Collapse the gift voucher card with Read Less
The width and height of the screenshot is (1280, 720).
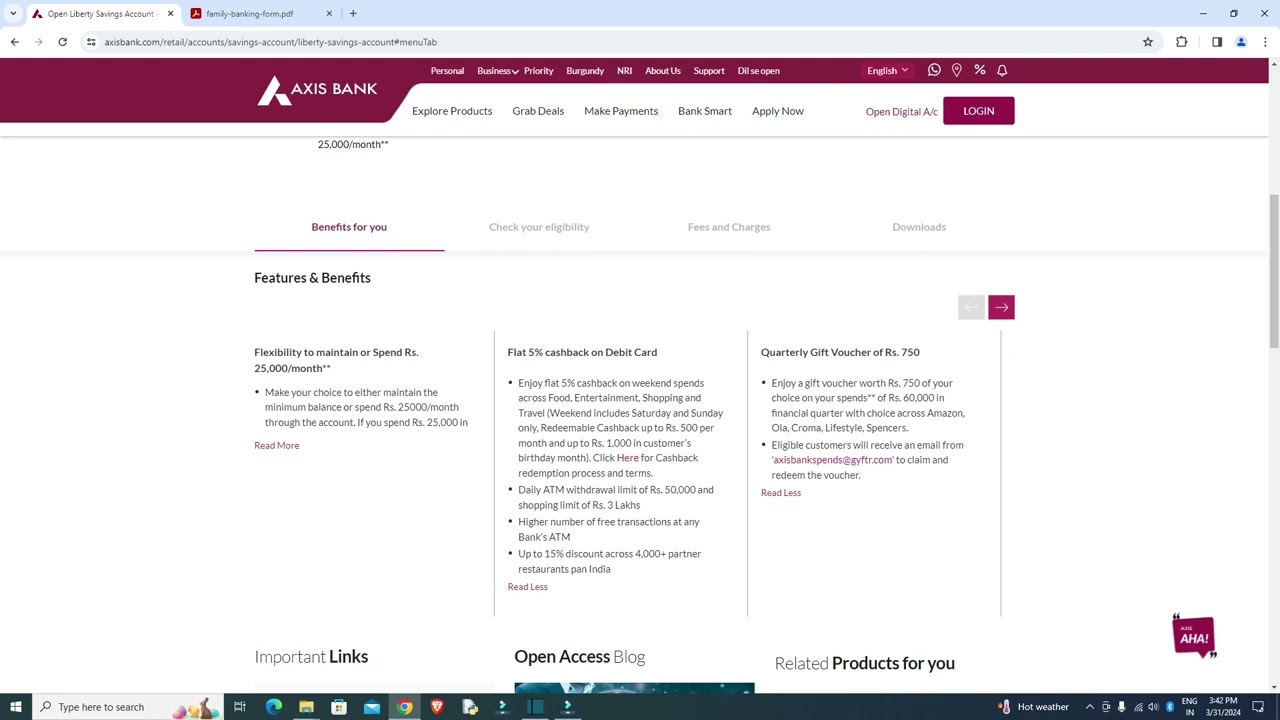(781, 493)
